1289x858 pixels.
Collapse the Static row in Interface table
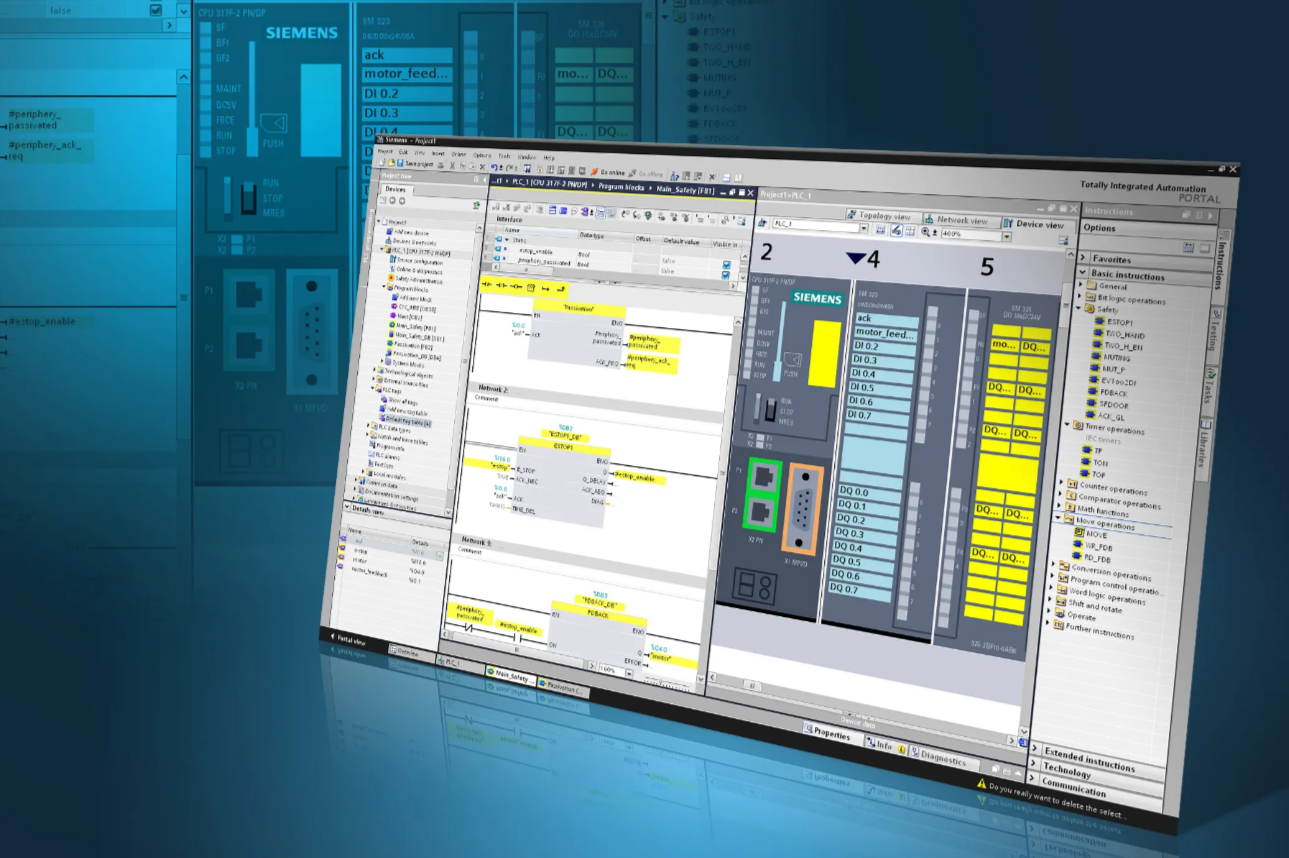tap(507, 240)
